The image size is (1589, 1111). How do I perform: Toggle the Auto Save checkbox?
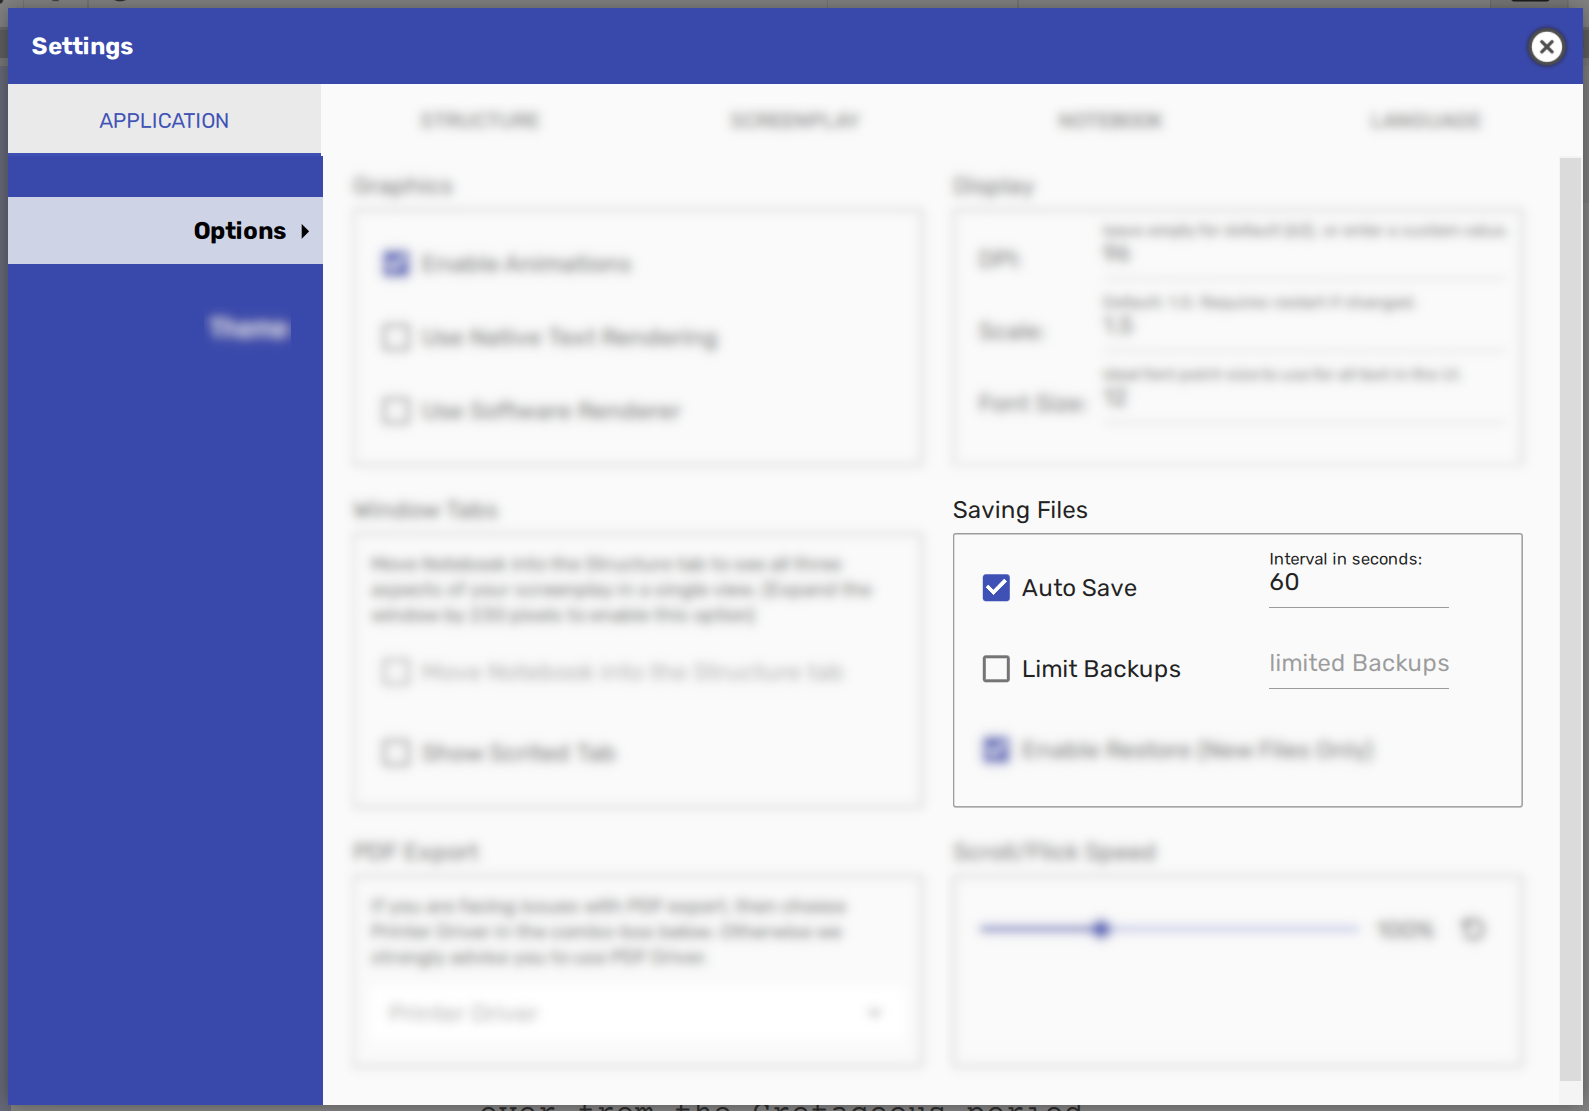tap(996, 588)
